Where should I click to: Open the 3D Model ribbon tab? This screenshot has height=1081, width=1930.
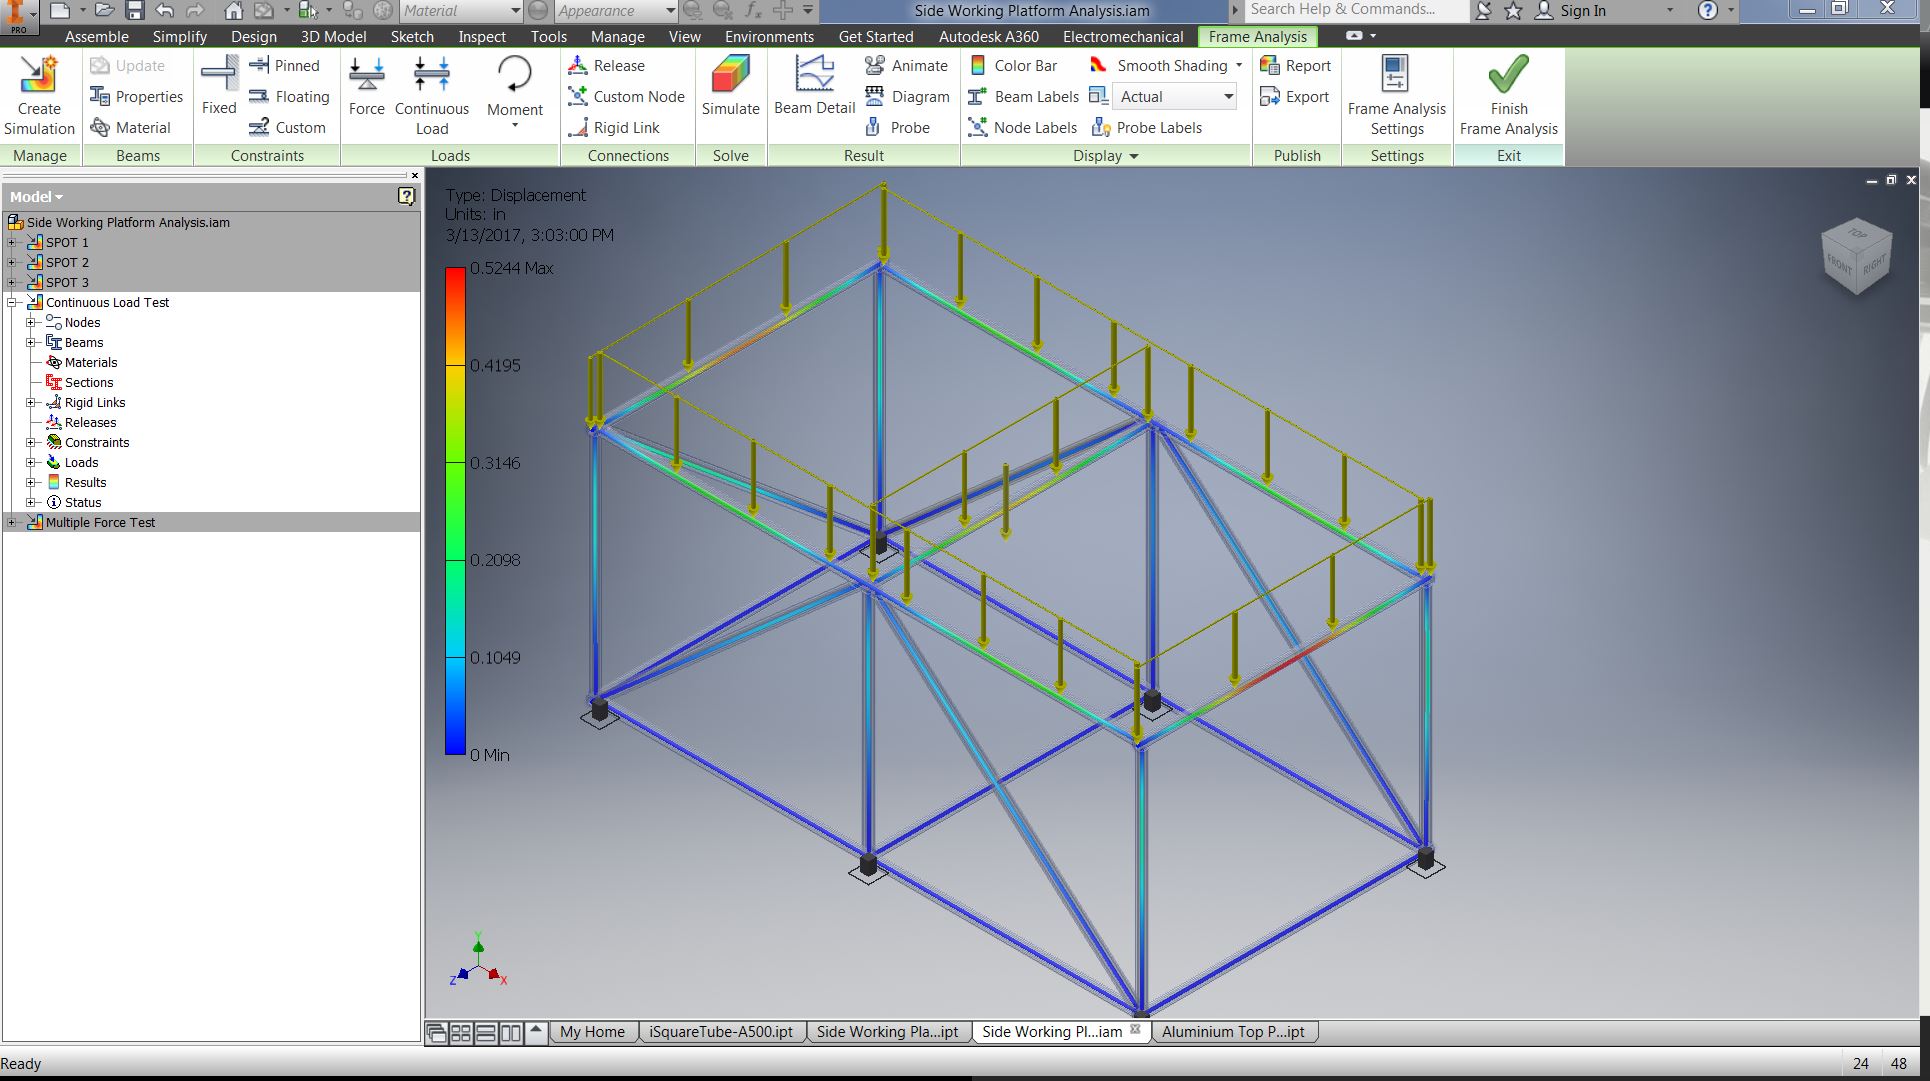click(333, 36)
